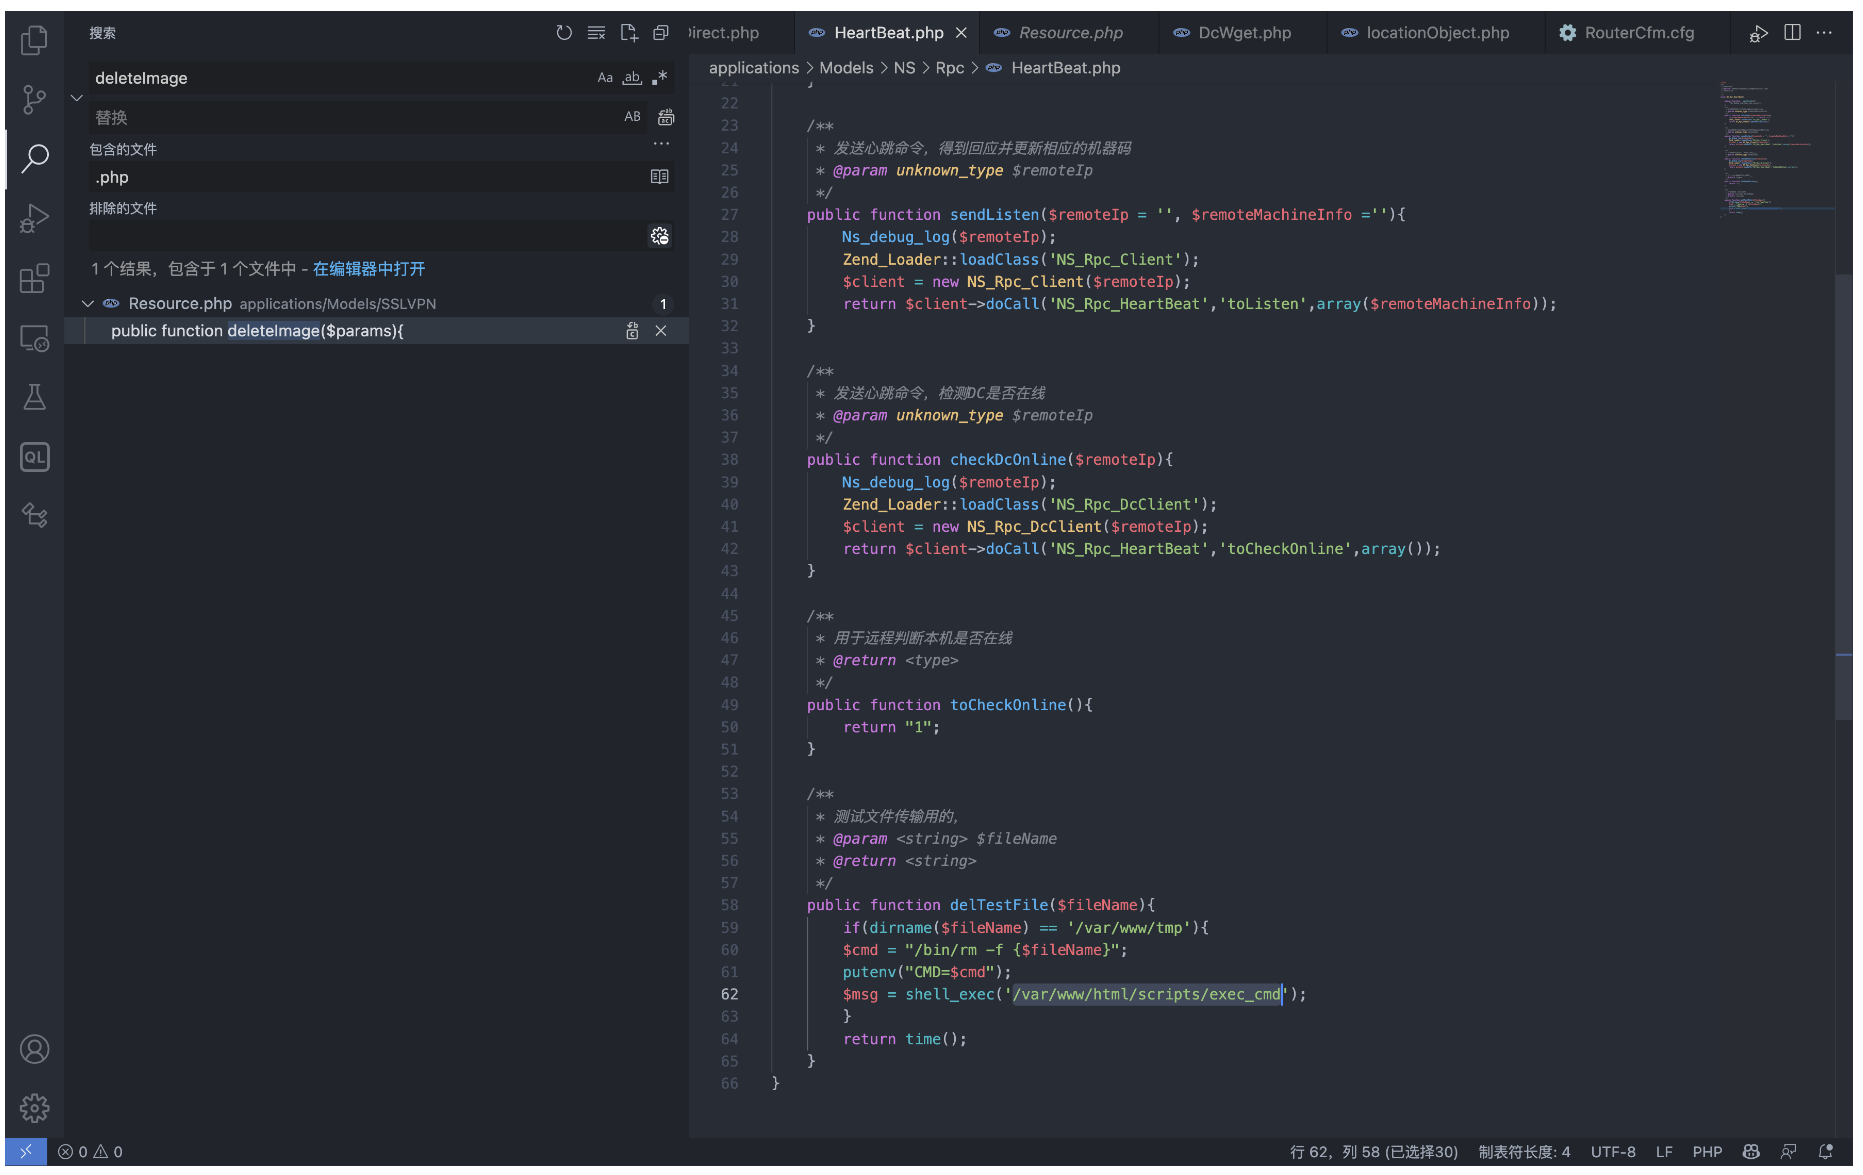Split the editor to the right
1863x1175 pixels.
tap(1792, 33)
